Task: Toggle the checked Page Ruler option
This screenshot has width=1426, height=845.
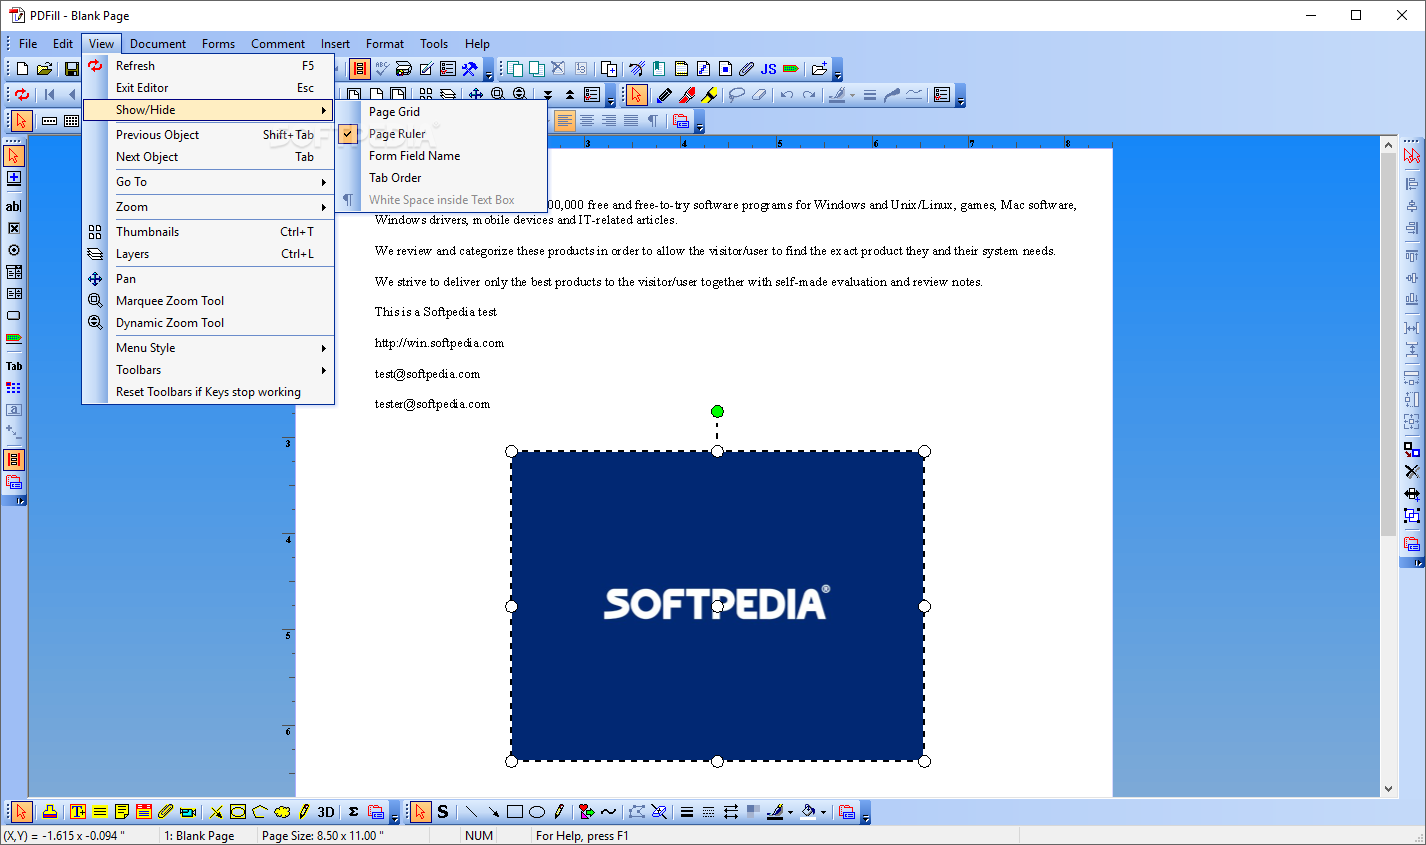Action: pyautogui.click(x=441, y=134)
